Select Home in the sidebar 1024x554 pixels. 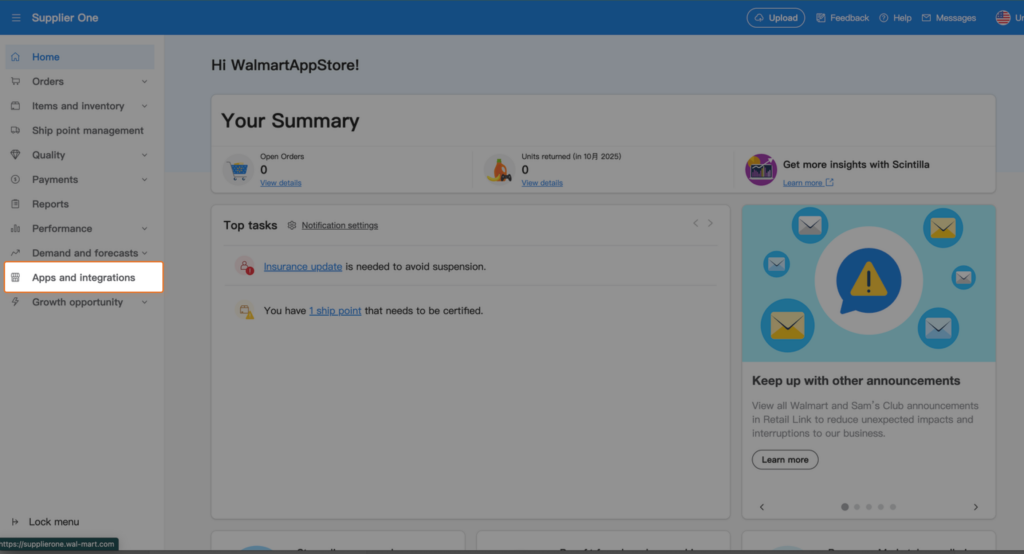tap(80, 57)
